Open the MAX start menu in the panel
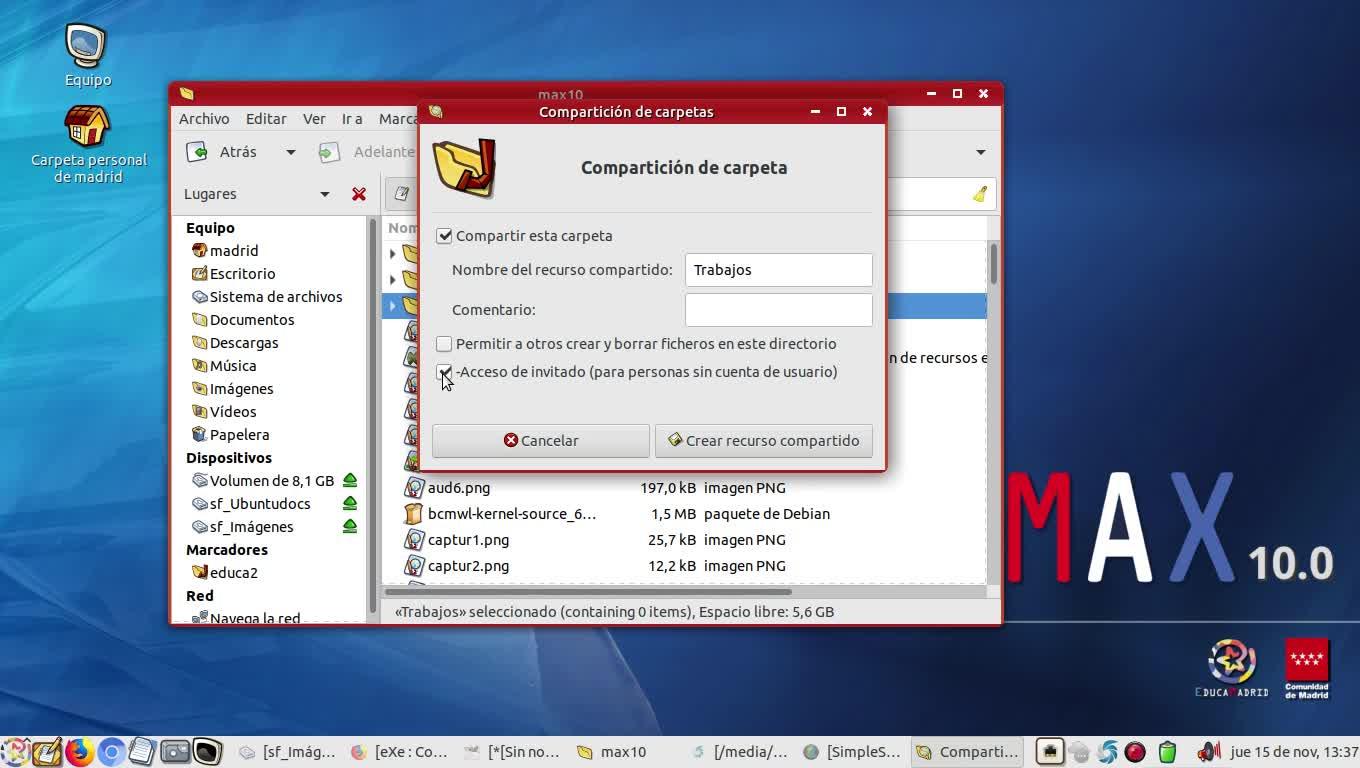Screen dimensions: 1360x768 [16, 752]
